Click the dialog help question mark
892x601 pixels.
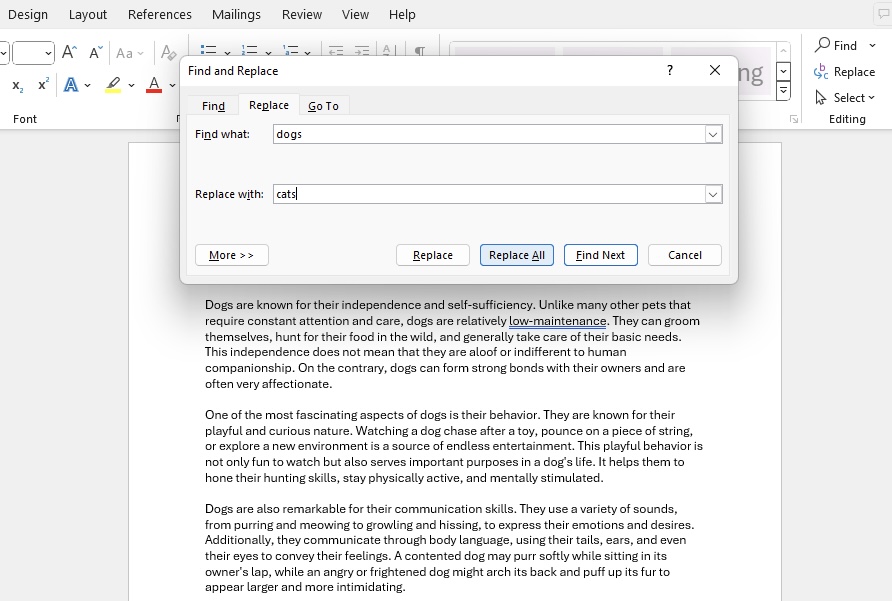click(x=670, y=70)
